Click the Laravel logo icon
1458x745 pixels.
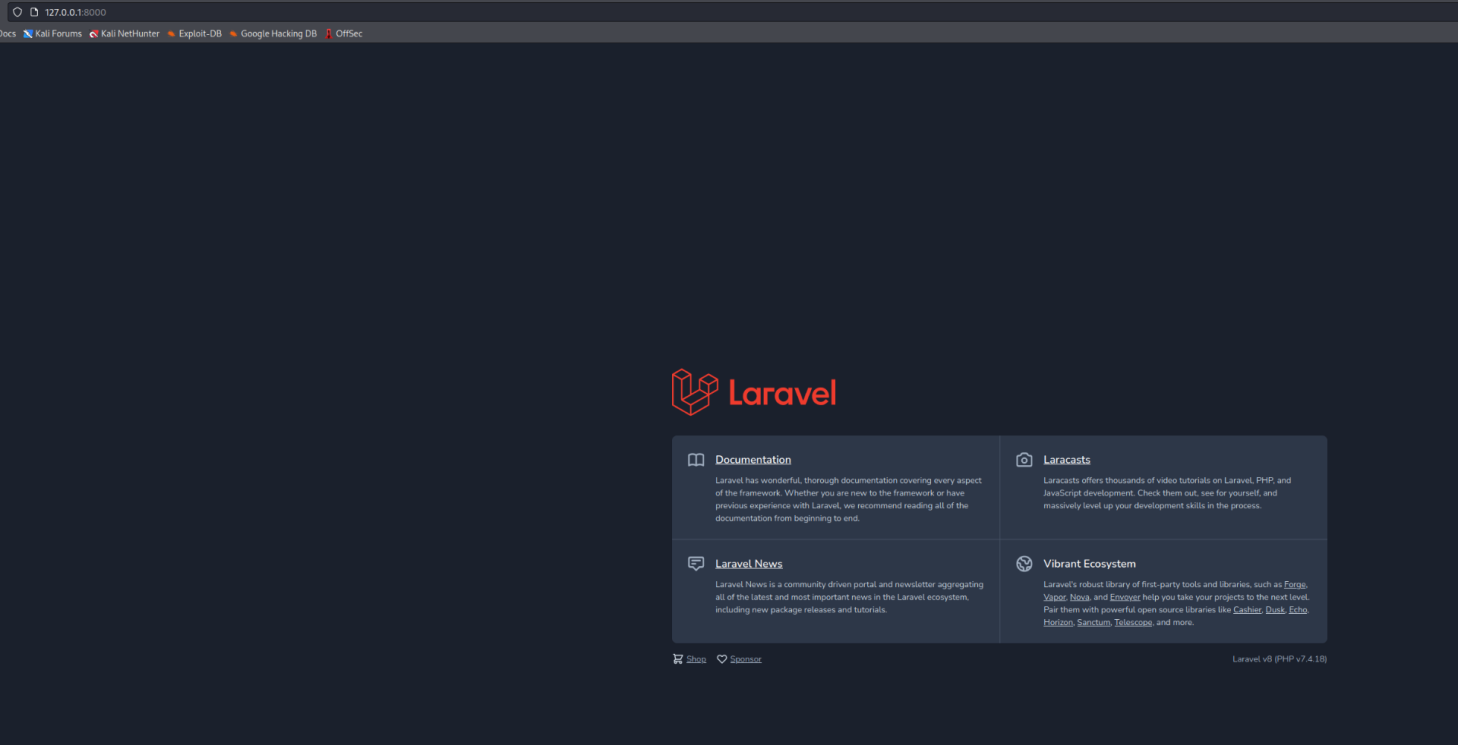(695, 392)
